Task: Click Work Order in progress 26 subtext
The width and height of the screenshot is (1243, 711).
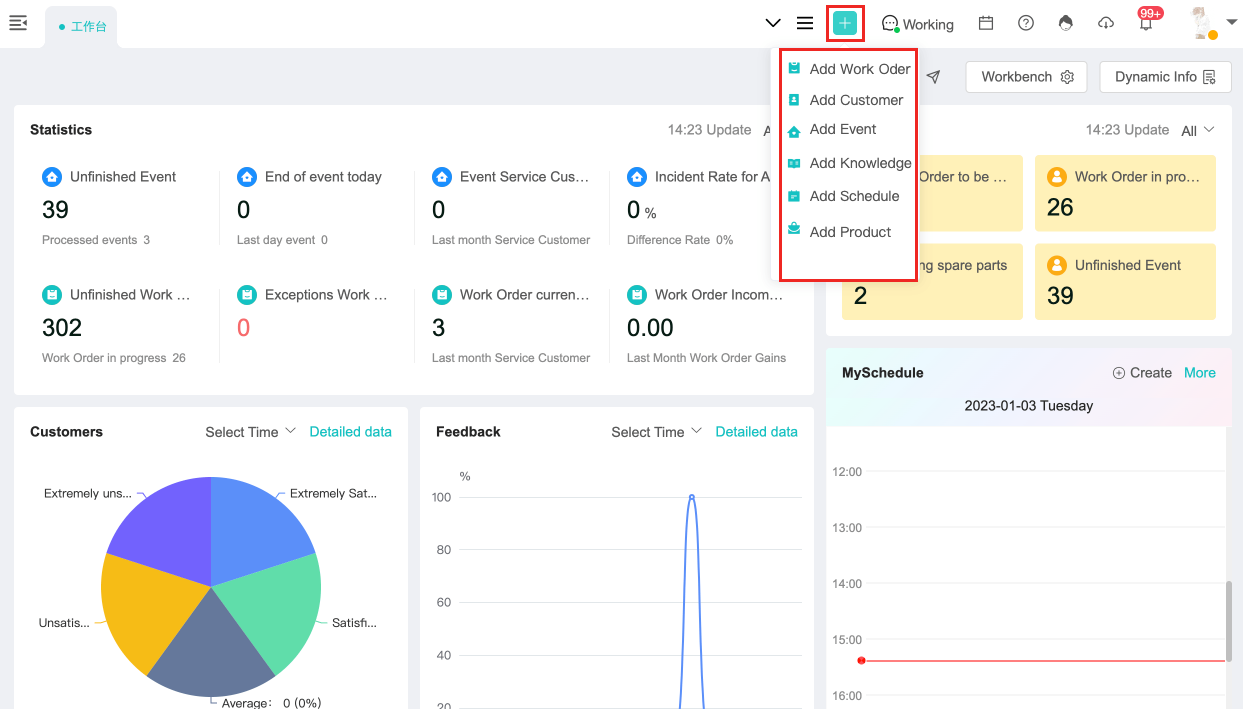Action: [x=114, y=358]
